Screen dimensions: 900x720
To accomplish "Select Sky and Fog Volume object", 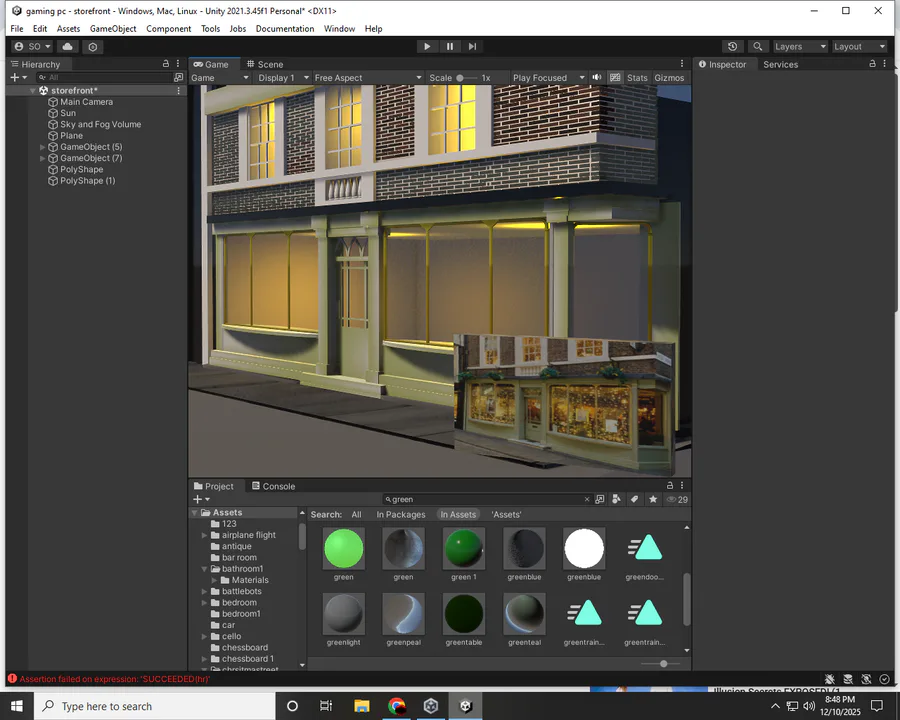I will pos(100,124).
